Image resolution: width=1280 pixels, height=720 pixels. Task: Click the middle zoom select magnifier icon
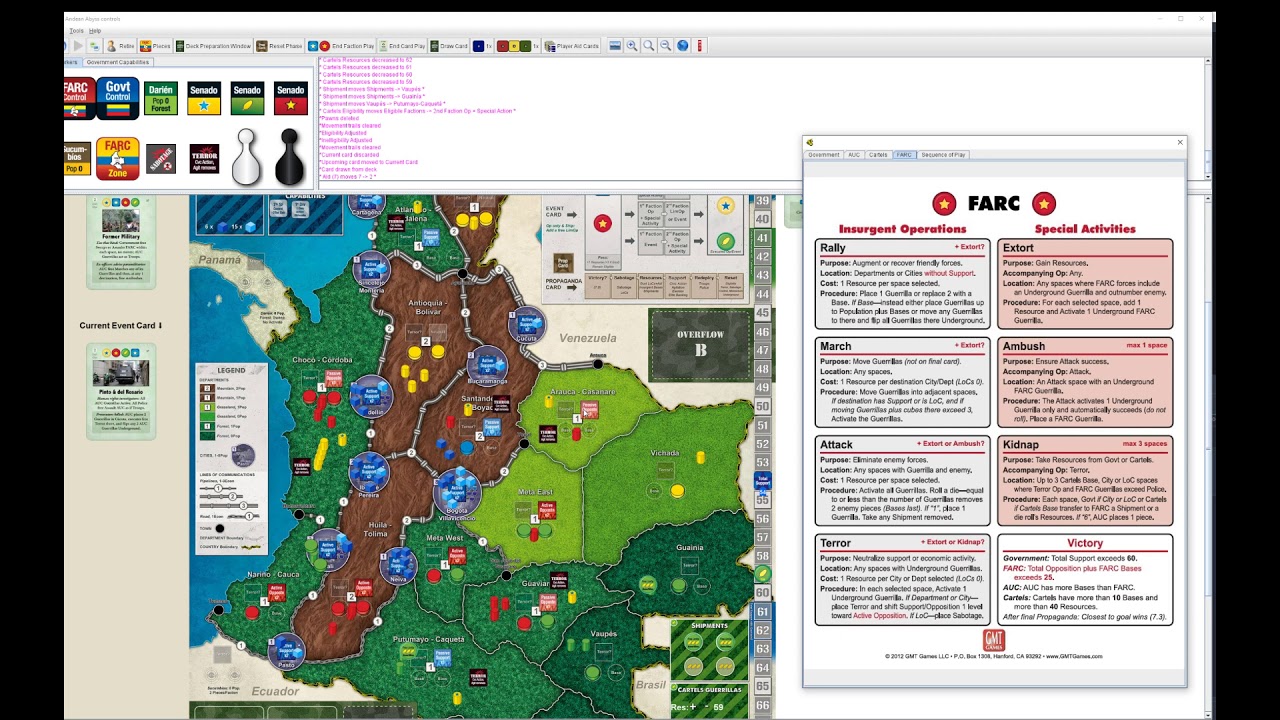click(649, 46)
